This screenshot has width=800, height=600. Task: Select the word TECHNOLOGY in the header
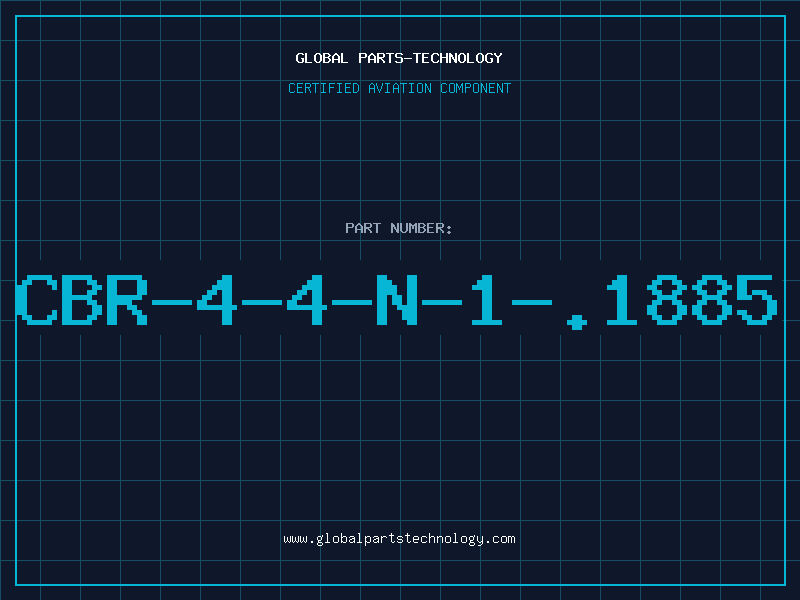point(458,58)
